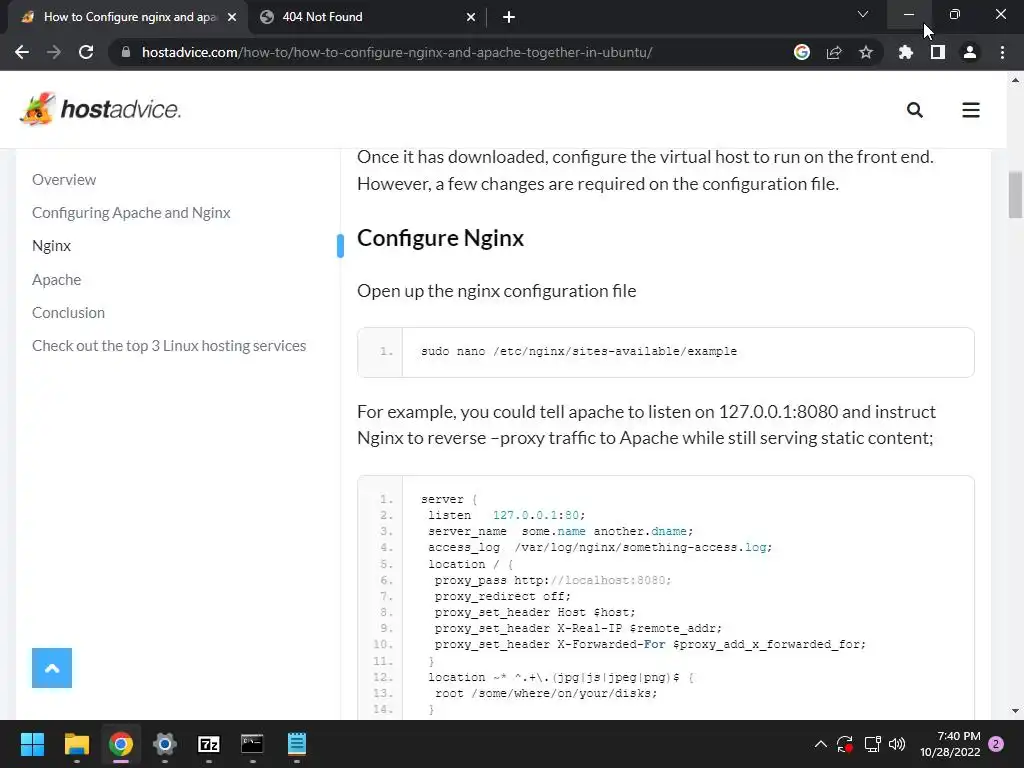The image size is (1024, 768).
Task: Open the Conclusion section link
Action: coord(69,313)
